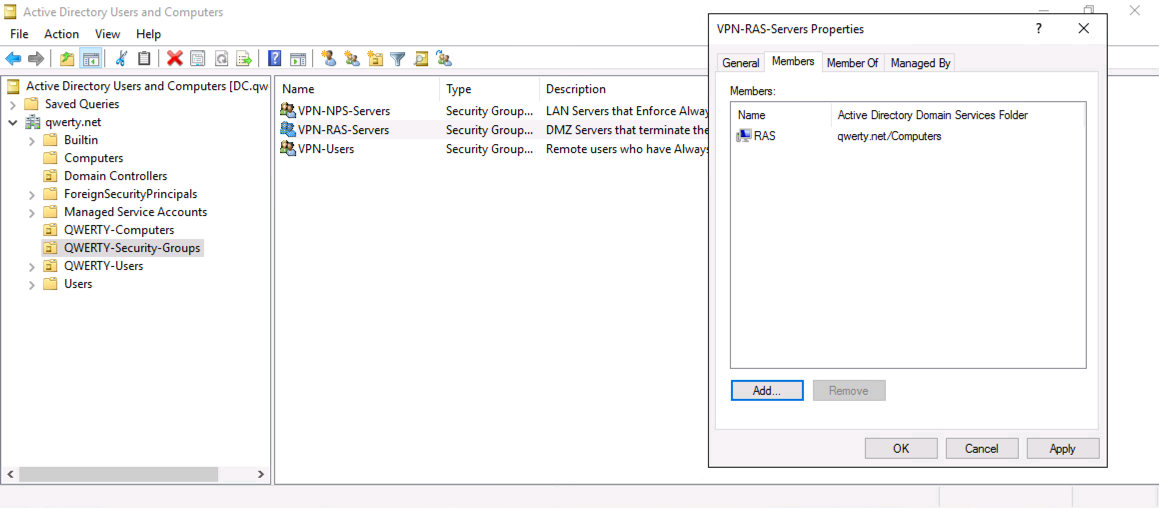Select Active Directory Users and Computers root

pyautogui.click(x=146, y=87)
